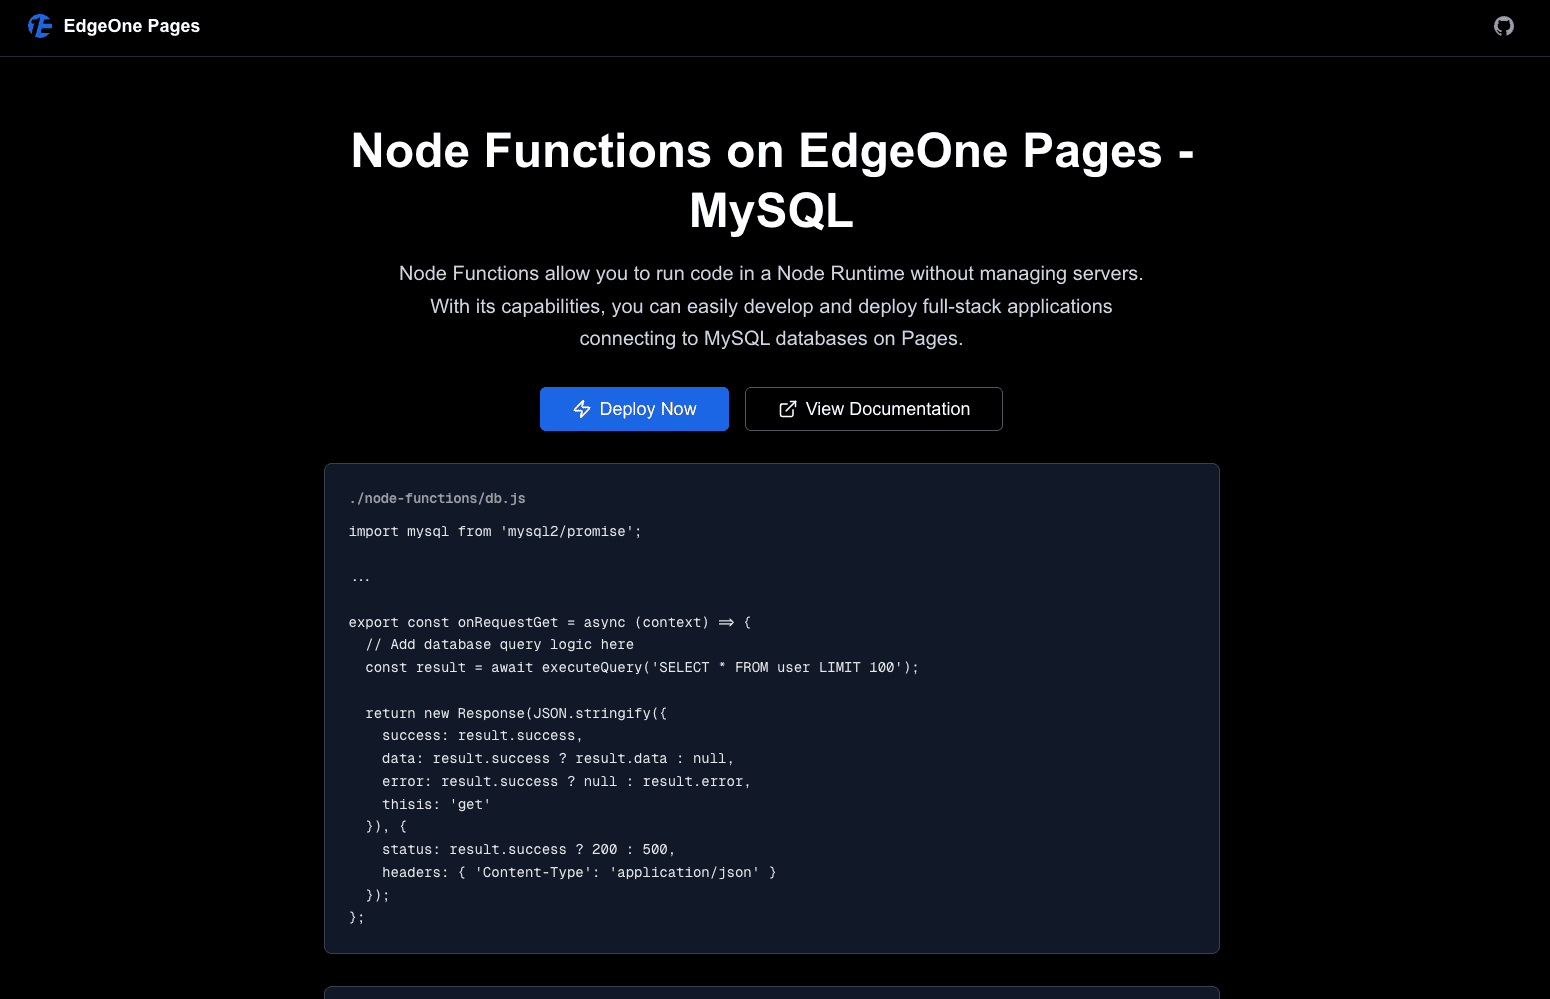Click the lightning bolt icon in Deploy Now

point(582,409)
